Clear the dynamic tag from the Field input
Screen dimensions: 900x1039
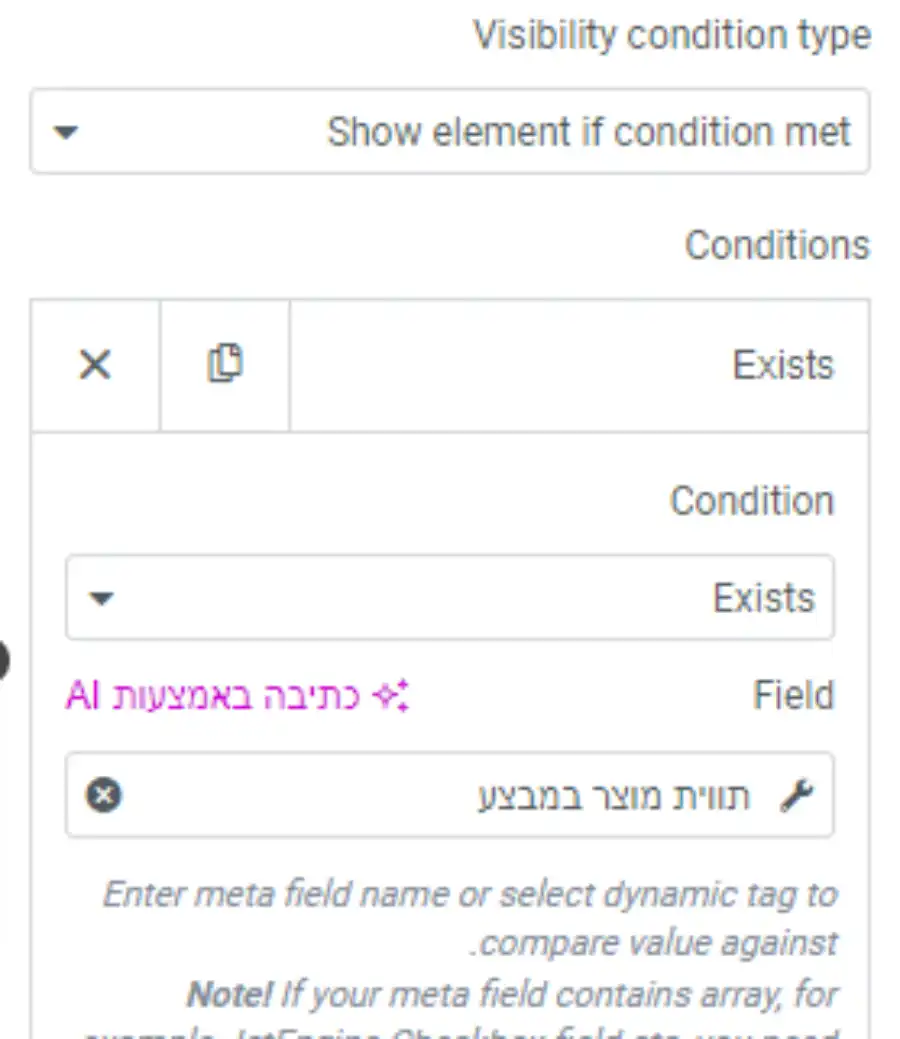click(104, 794)
